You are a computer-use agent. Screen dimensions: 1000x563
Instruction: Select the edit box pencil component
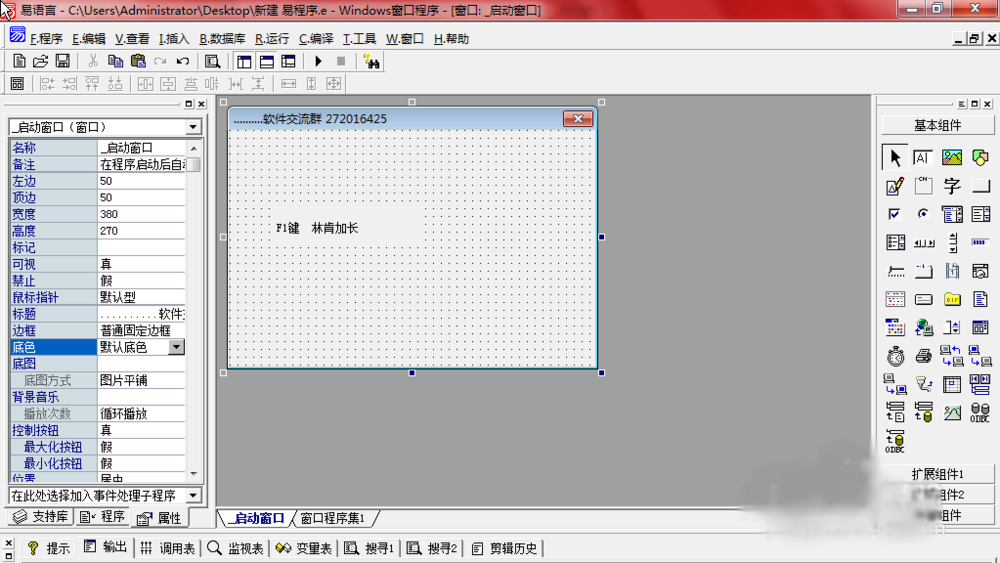pos(895,186)
